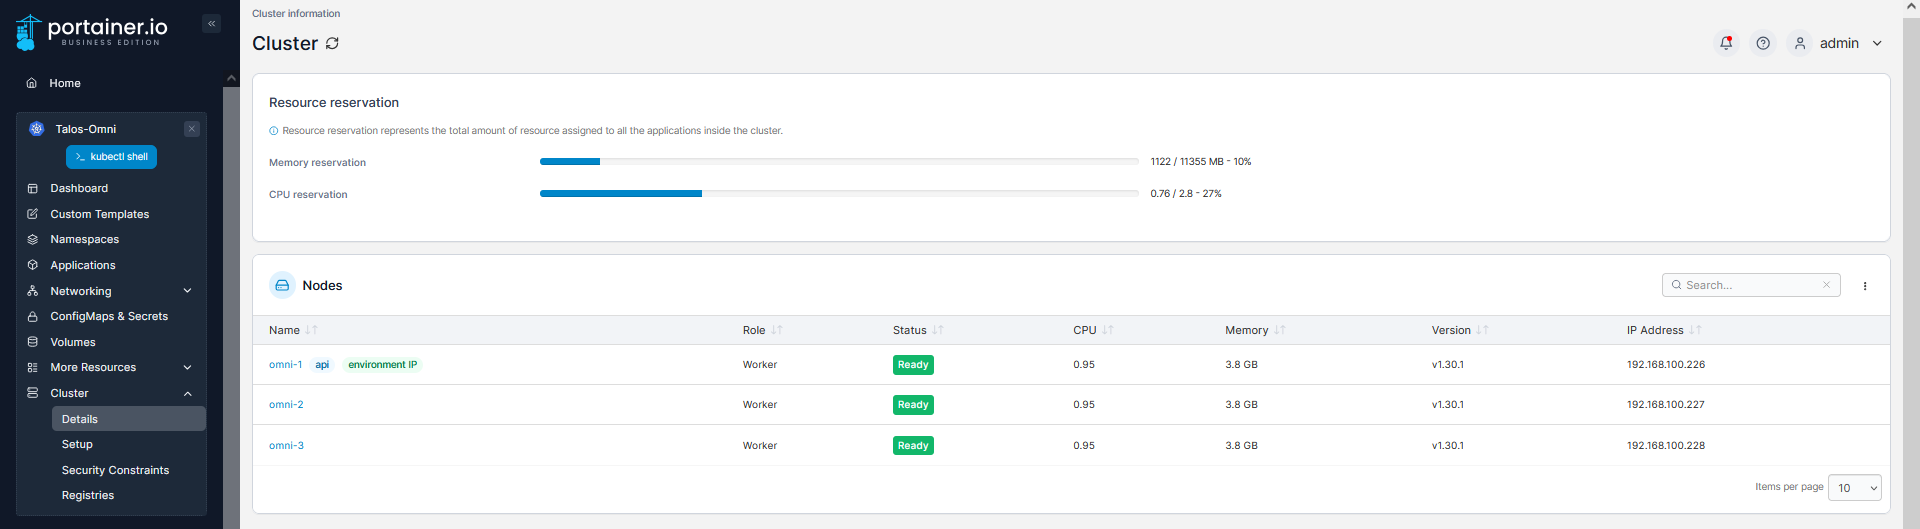Click the Portainer.io logo
The image size is (1920, 529).
click(89, 31)
